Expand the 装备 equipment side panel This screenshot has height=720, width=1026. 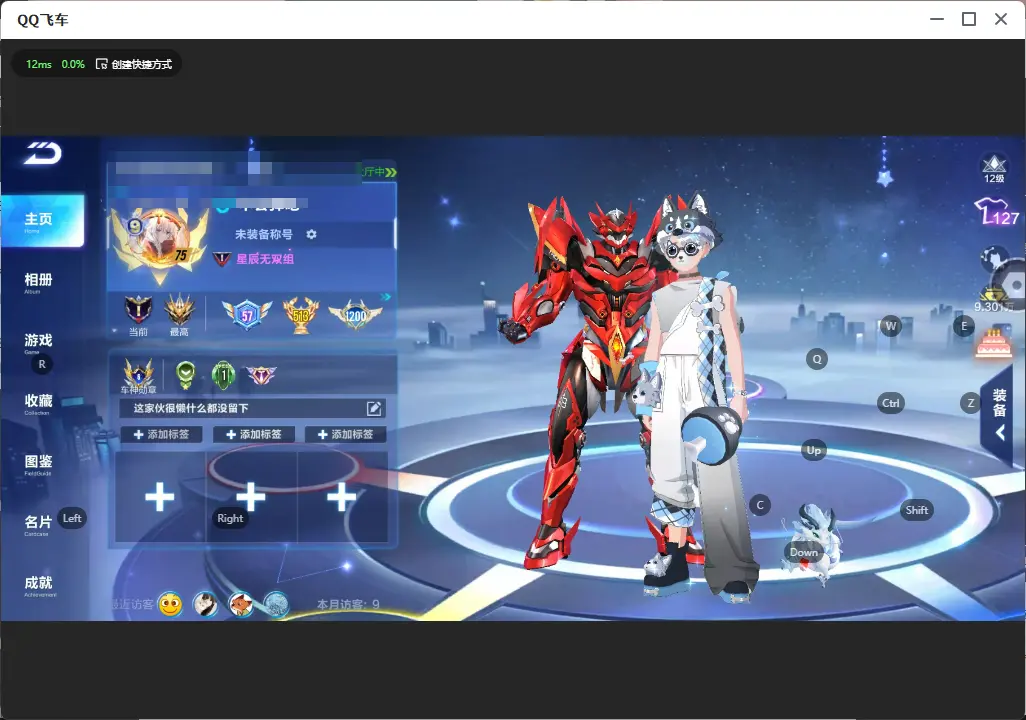[999, 414]
